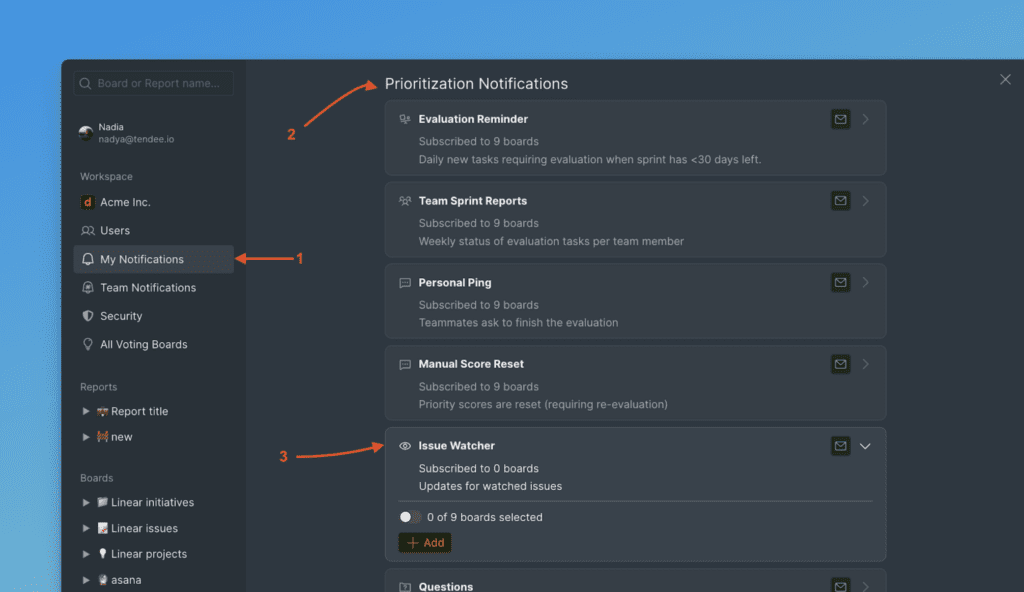Go to Security settings
This screenshot has width=1024, height=592.
121,316
